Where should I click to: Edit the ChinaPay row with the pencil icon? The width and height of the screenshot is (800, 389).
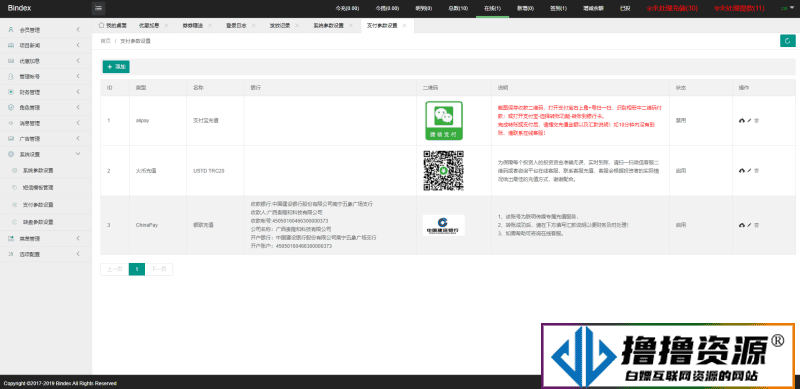749,225
